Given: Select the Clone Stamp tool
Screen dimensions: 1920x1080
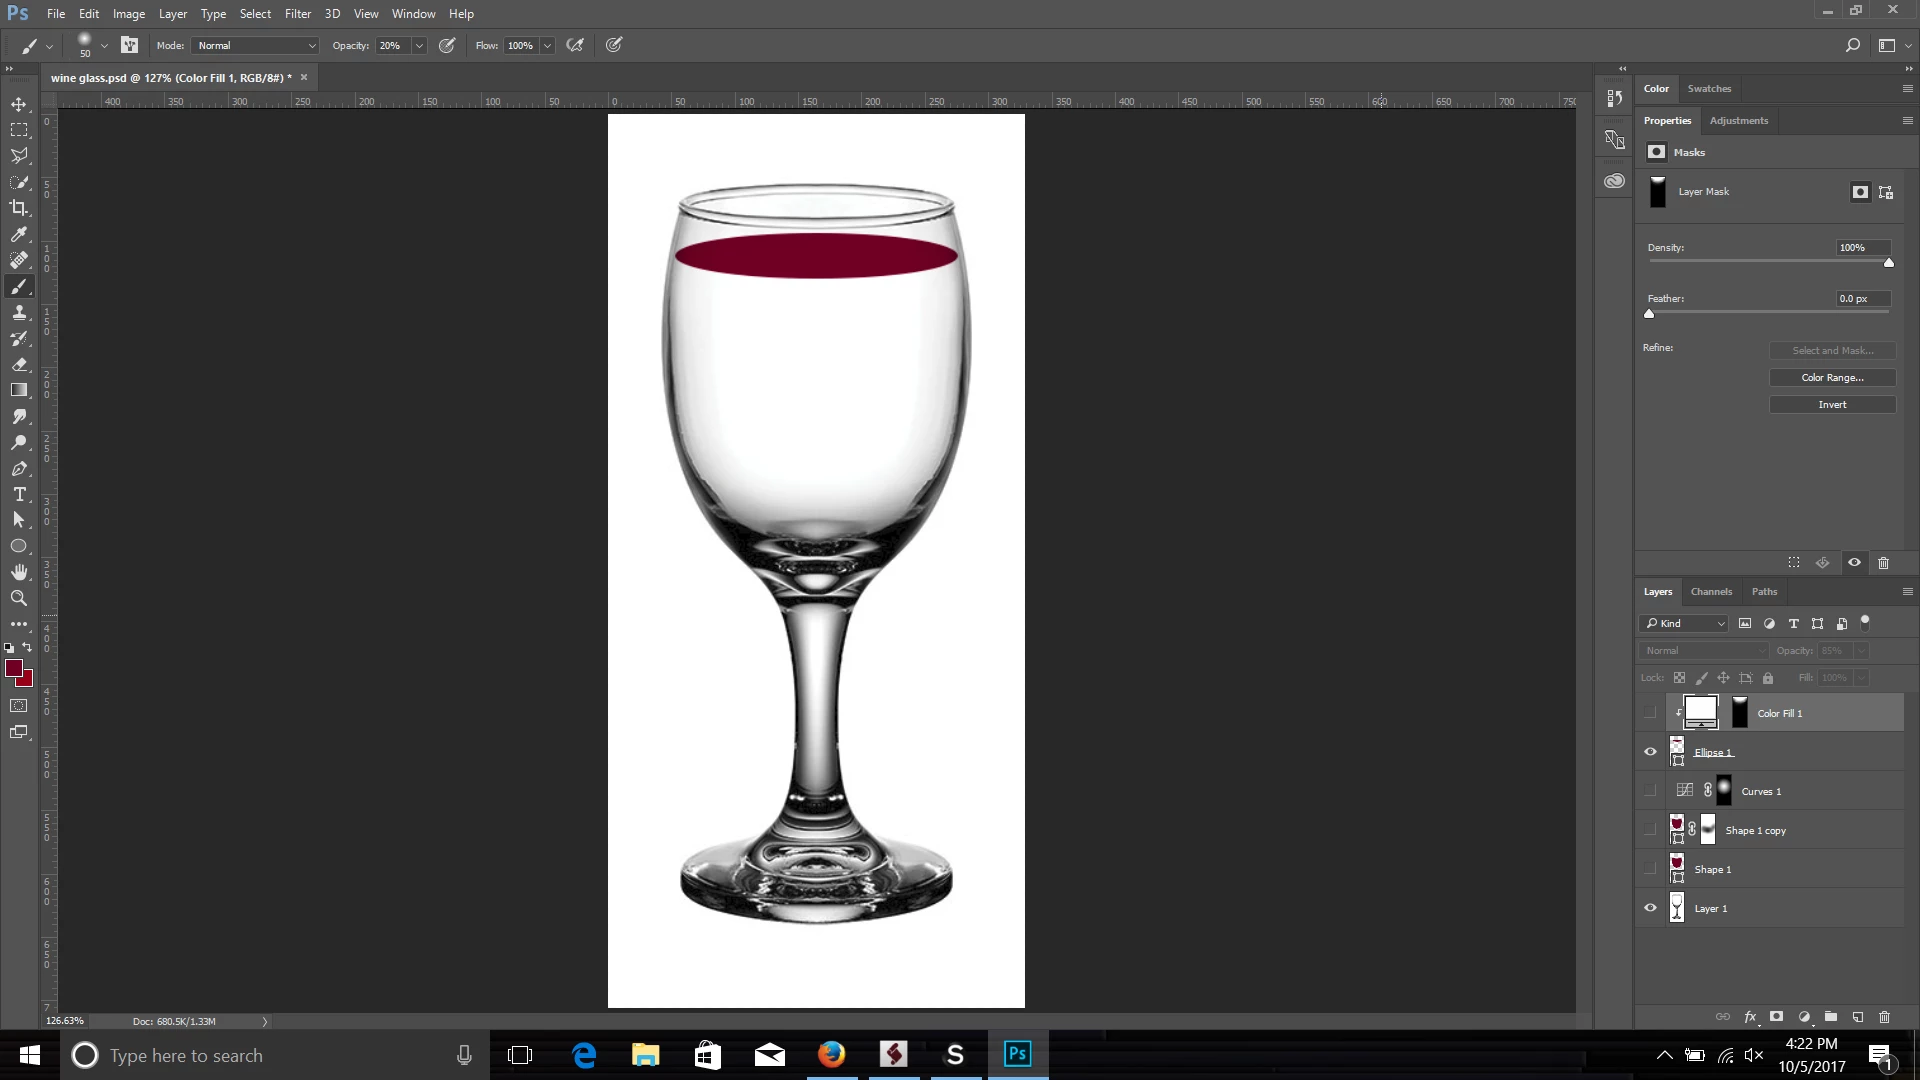Looking at the screenshot, I should (x=19, y=313).
